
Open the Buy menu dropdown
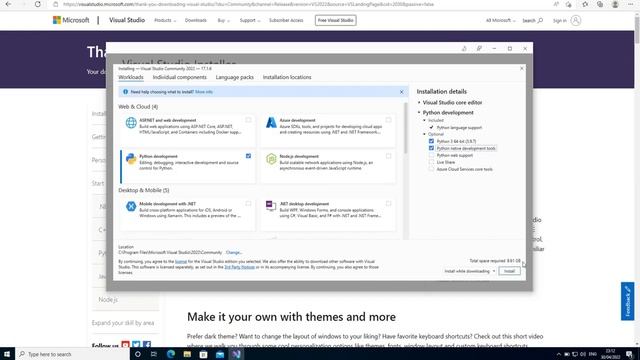tap(223, 20)
